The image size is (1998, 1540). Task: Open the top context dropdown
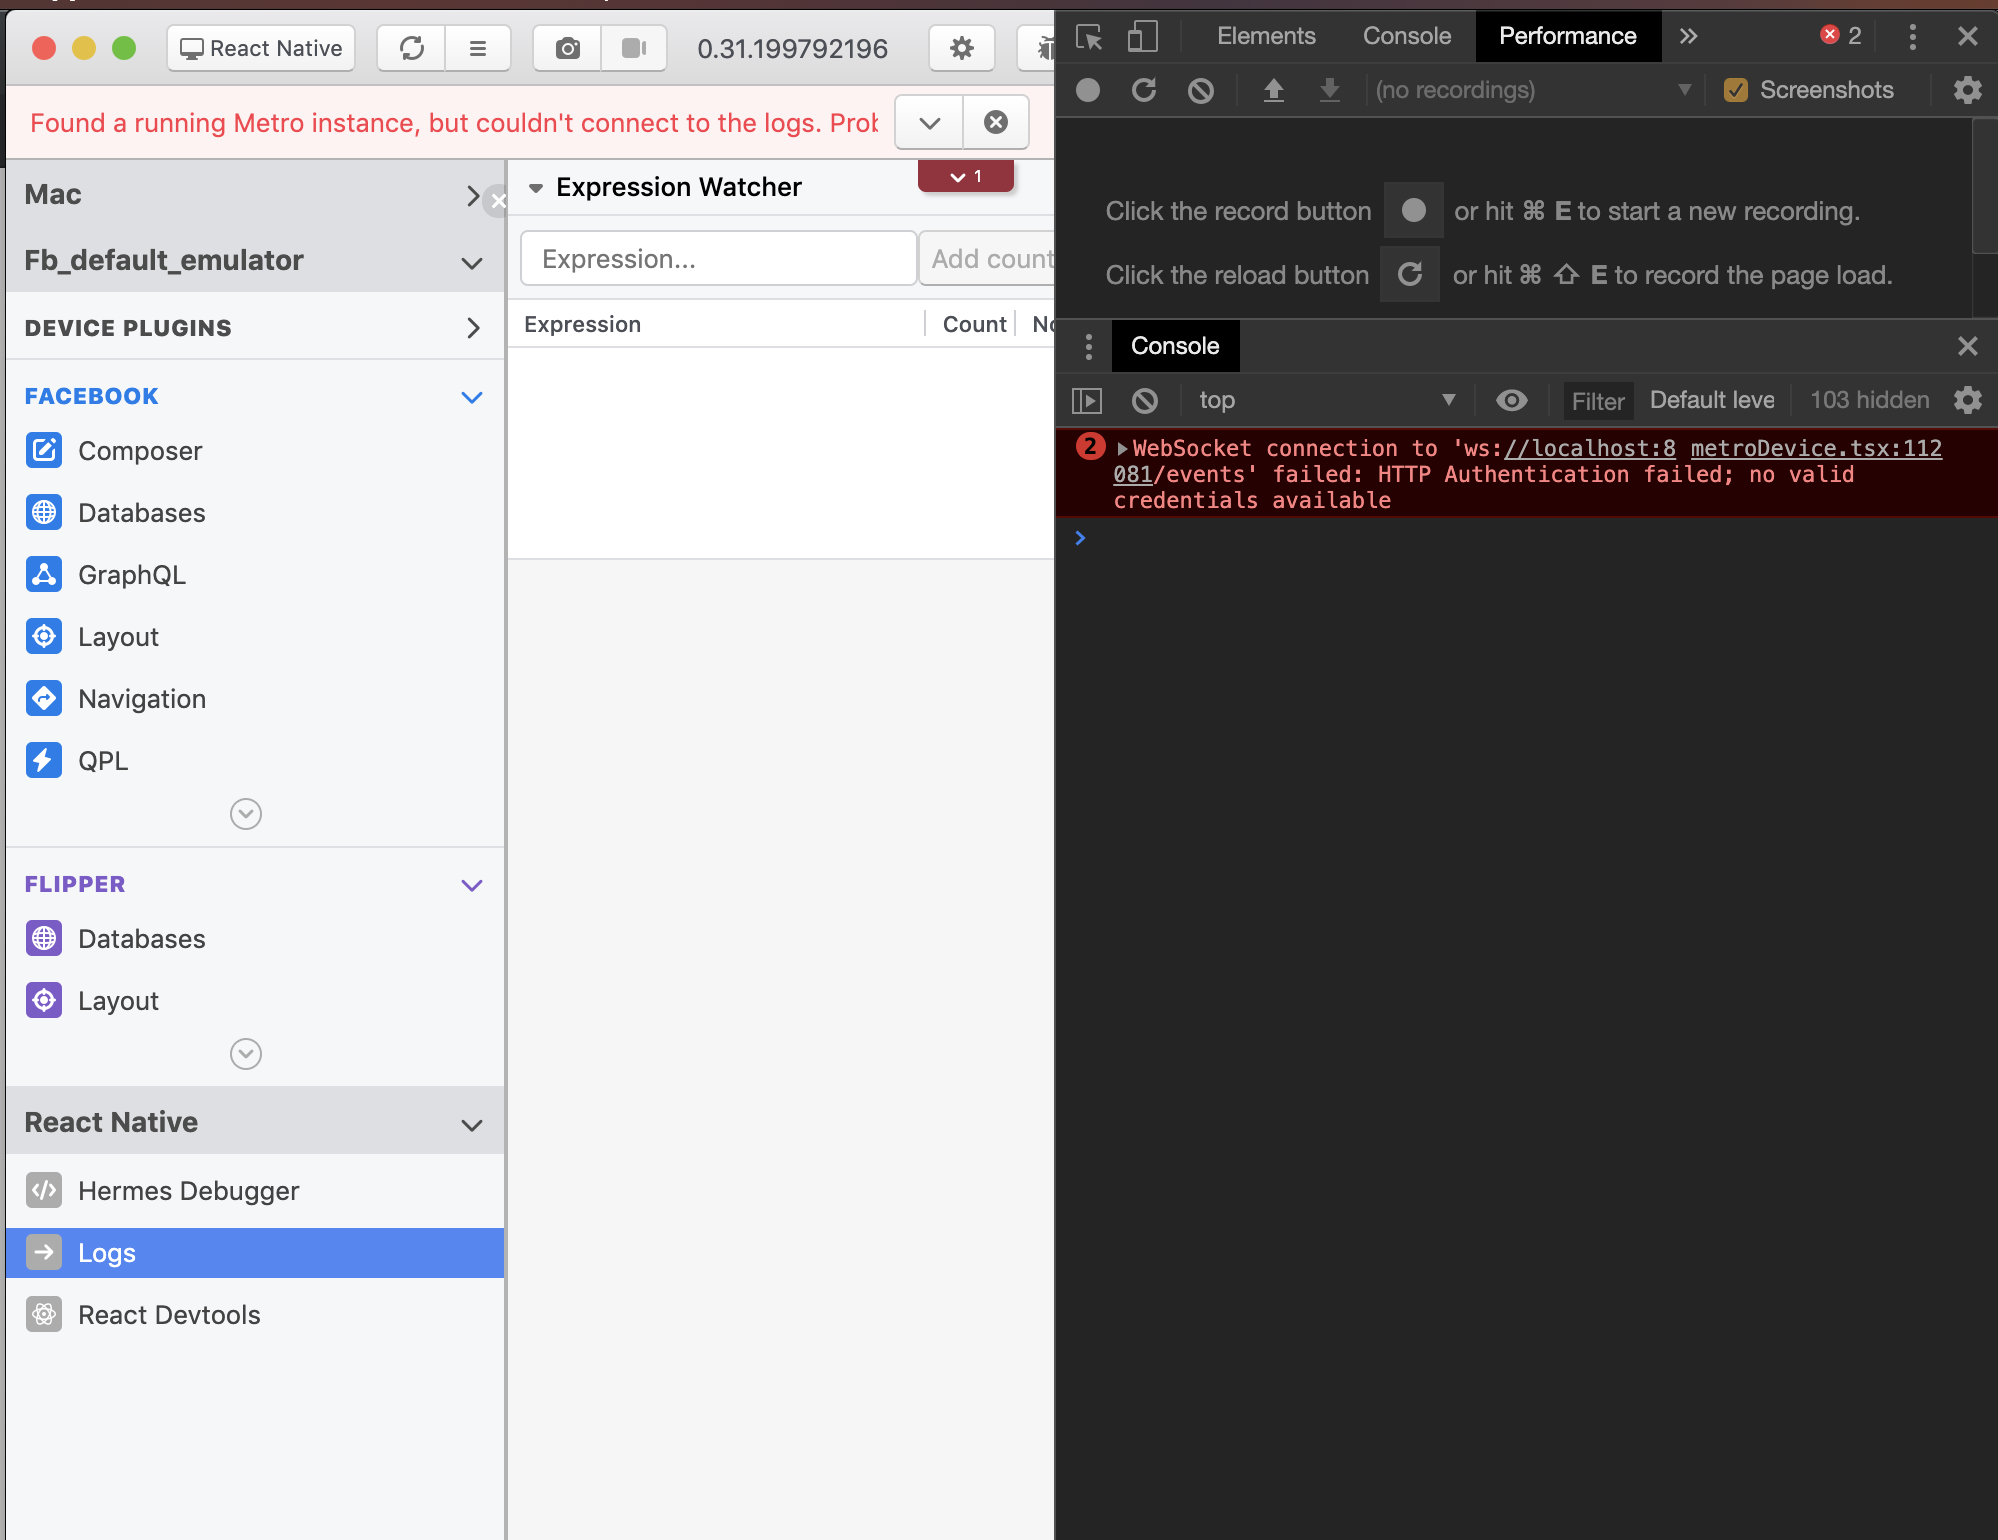coord(1326,400)
